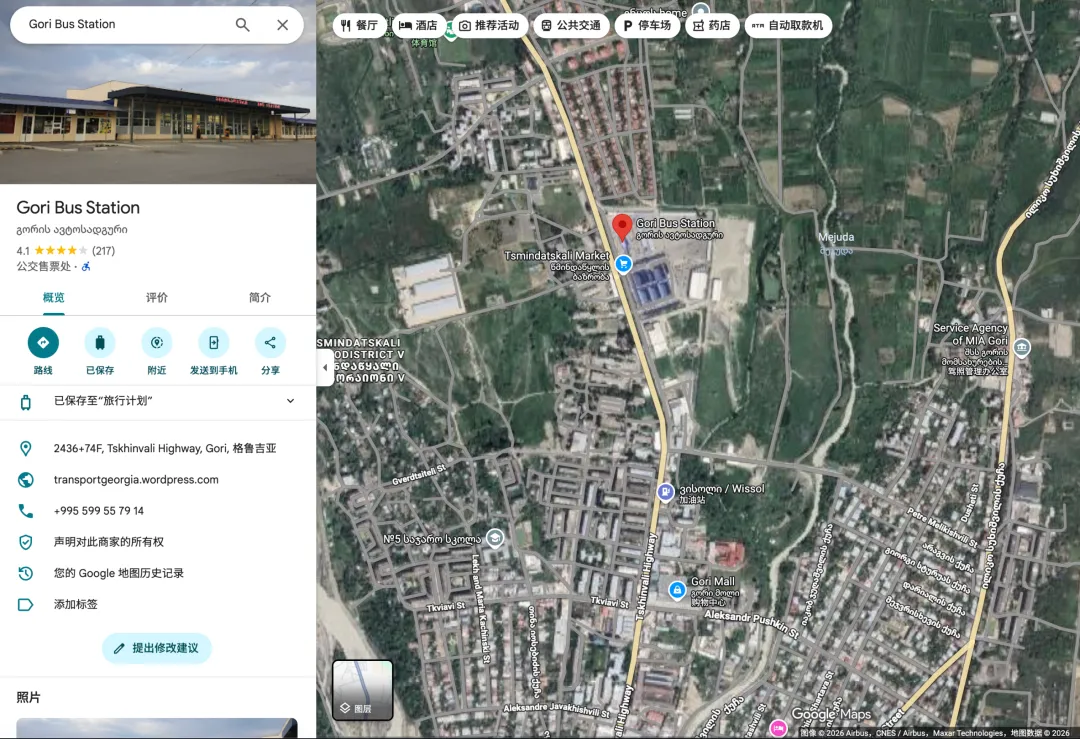Filter map by 餐厅 restaurants chip
1080x739 pixels.
(x=359, y=25)
